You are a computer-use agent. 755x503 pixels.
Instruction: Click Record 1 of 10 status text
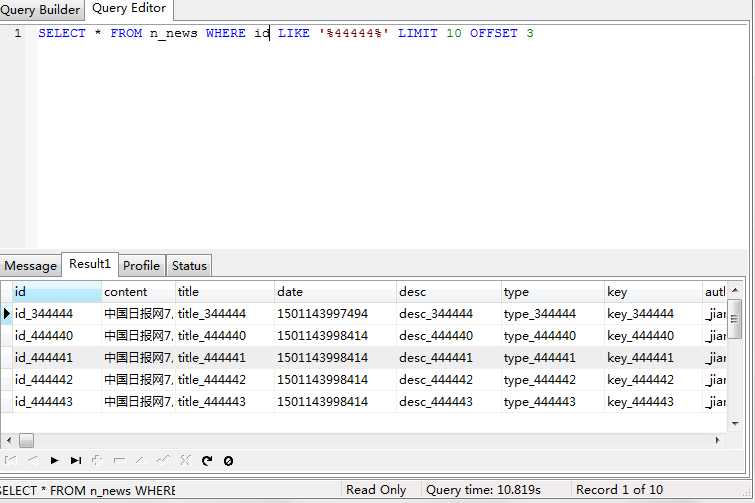click(619, 490)
